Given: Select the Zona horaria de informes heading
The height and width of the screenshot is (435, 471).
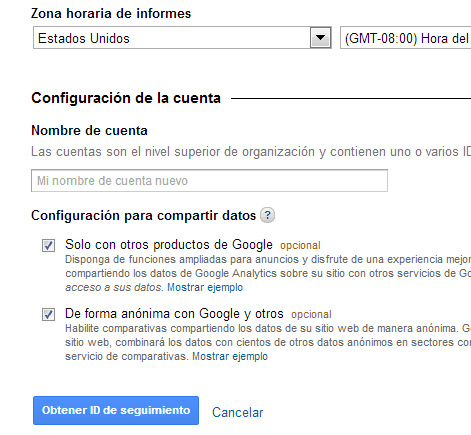Looking at the screenshot, I should pyautogui.click(x=111, y=14).
